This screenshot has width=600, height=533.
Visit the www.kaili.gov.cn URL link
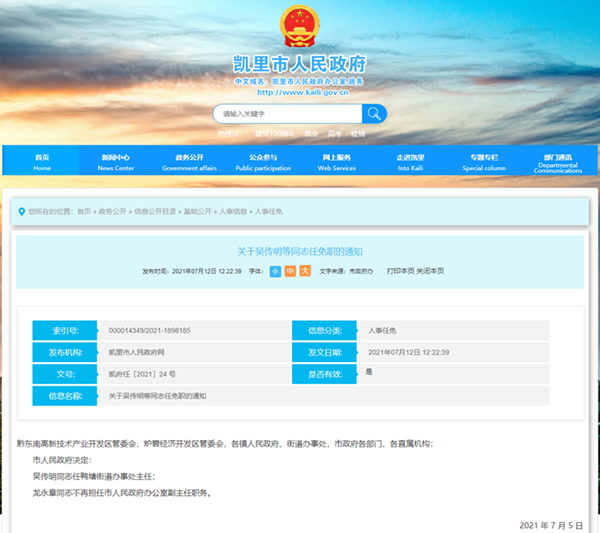299,92
